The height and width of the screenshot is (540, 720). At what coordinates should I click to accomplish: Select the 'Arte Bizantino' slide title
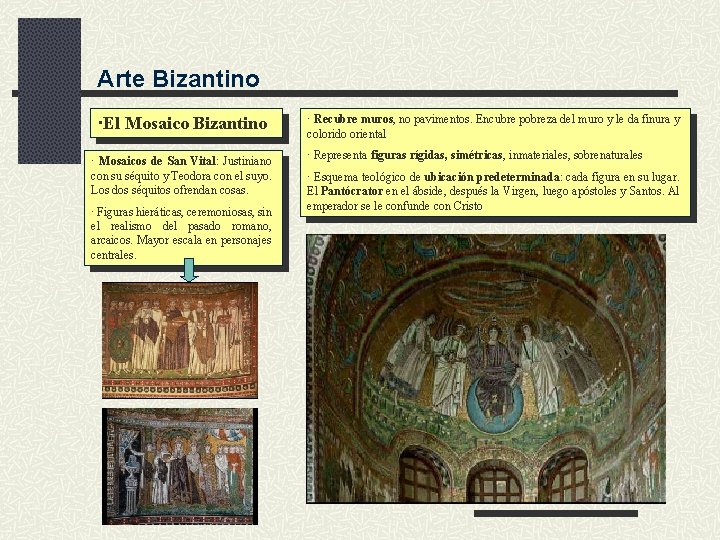coord(178,79)
